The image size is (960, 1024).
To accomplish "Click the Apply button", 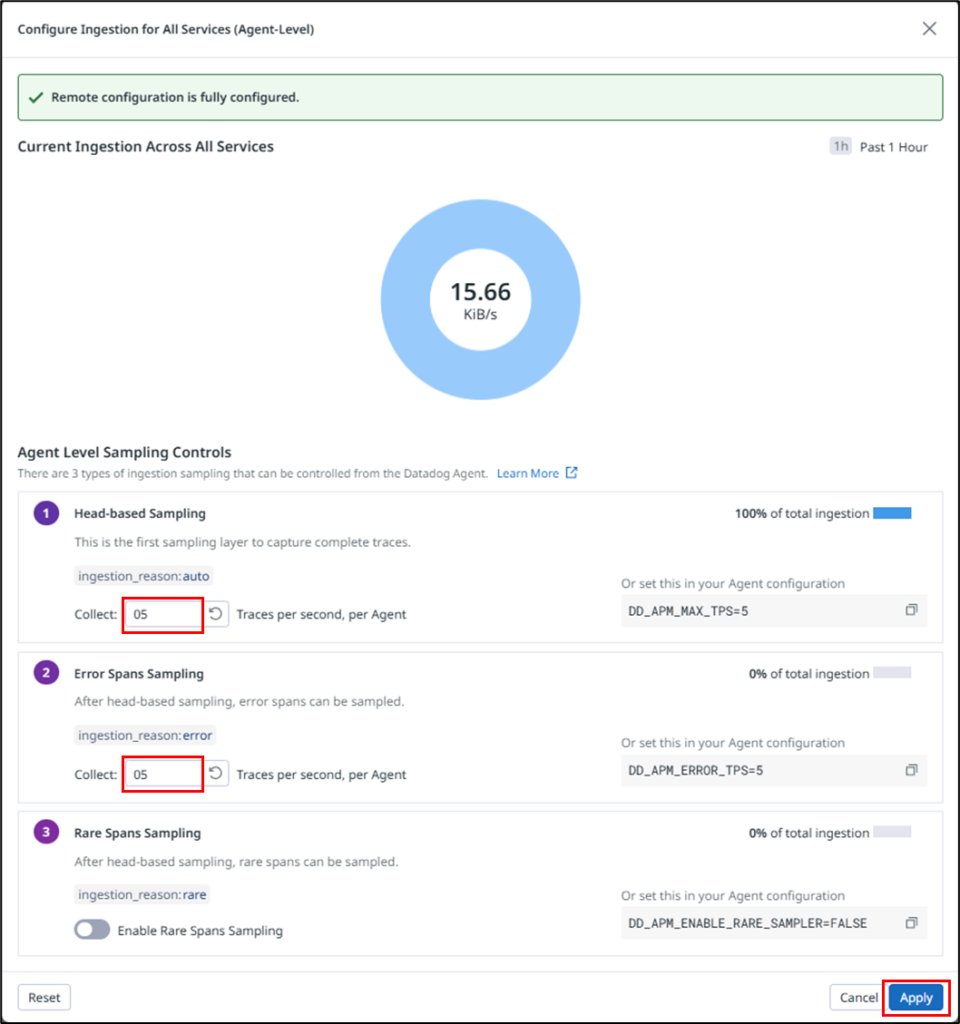I will tap(915, 997).
